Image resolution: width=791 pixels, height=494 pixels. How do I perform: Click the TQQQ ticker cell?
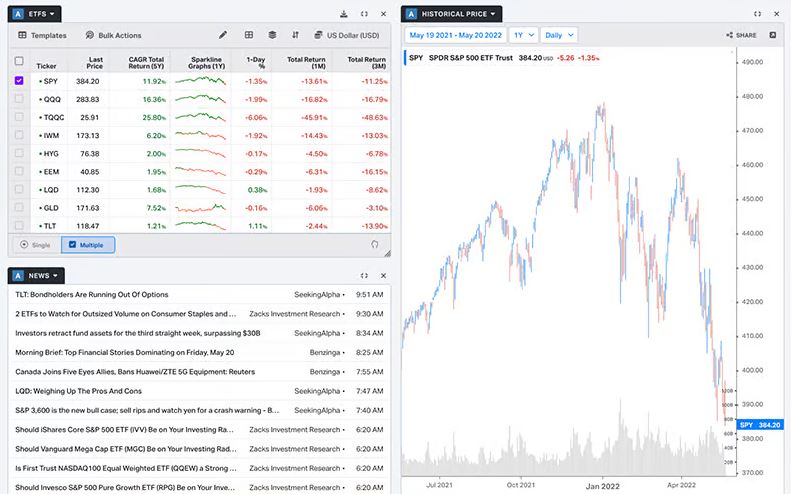51,118
